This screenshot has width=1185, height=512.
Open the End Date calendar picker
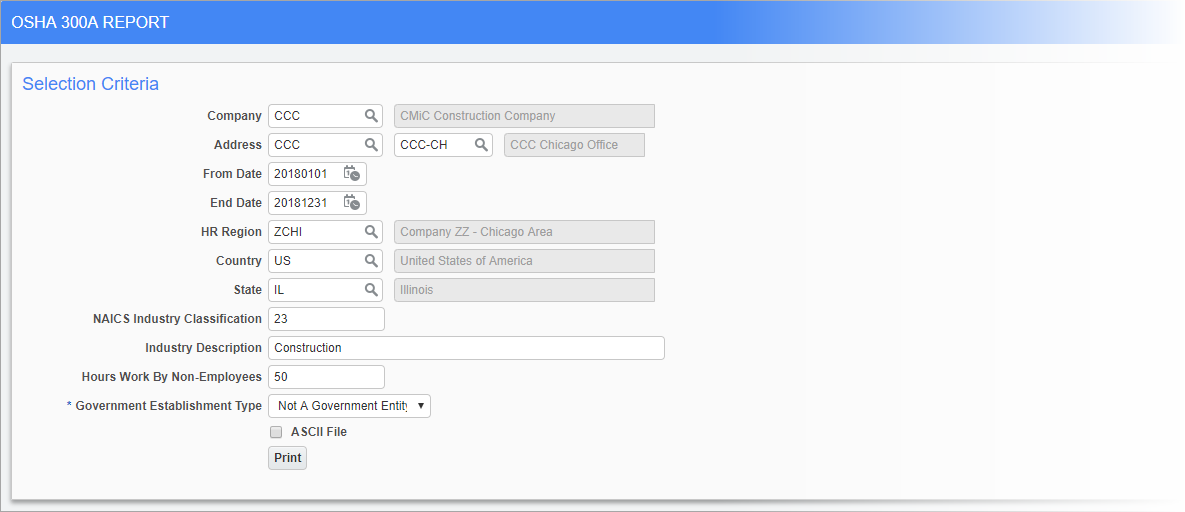[x=351, y=203]
